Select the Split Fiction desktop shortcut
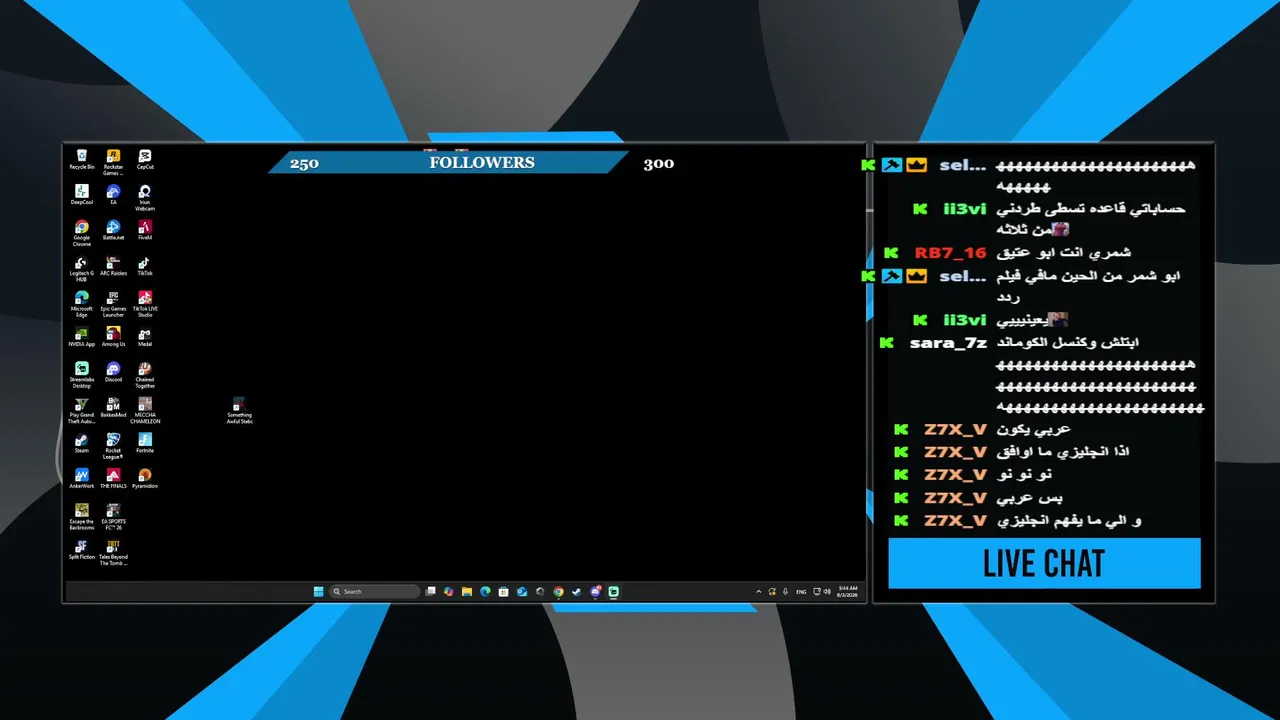1280x720 pixels. click(82, 550)
